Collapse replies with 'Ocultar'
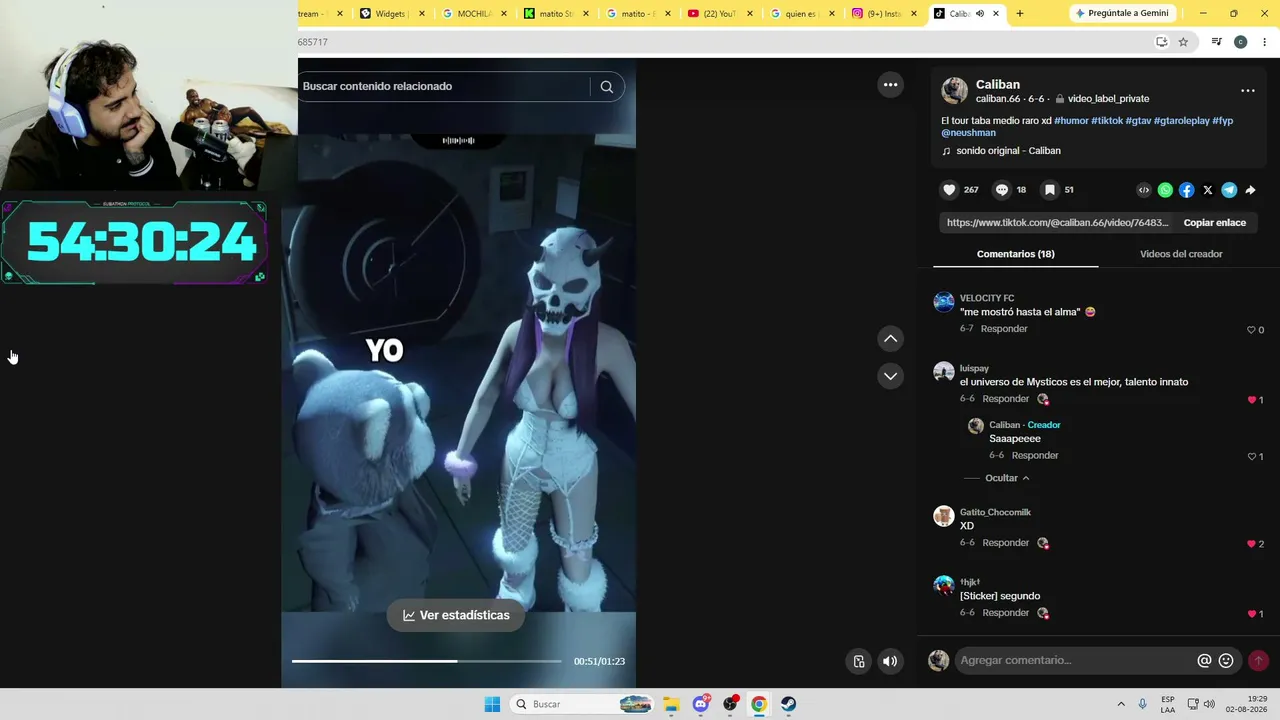Image resolution: width=1280 pixels, height=720 pixels. pos(1007,478)
